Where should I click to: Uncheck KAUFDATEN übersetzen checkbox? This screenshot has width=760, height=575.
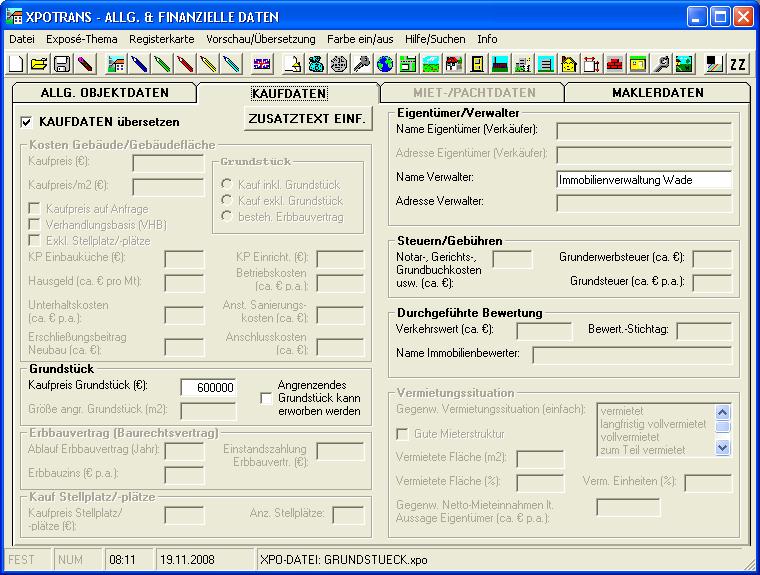(x=27, y=122)
